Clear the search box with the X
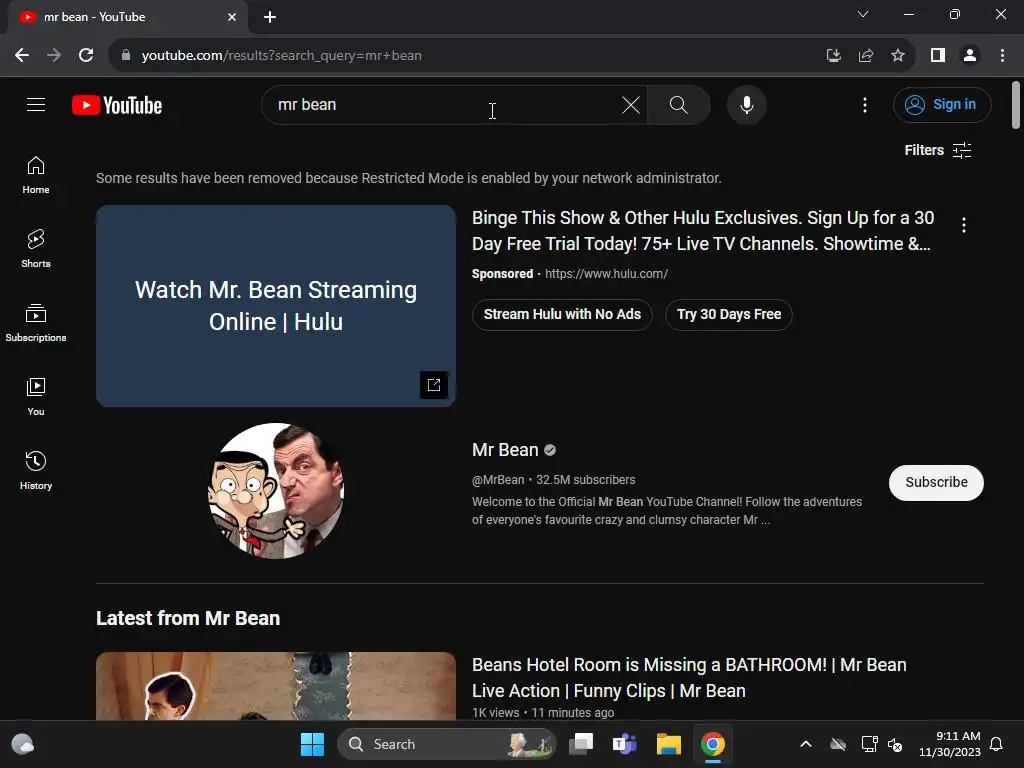 coord(630,104)
